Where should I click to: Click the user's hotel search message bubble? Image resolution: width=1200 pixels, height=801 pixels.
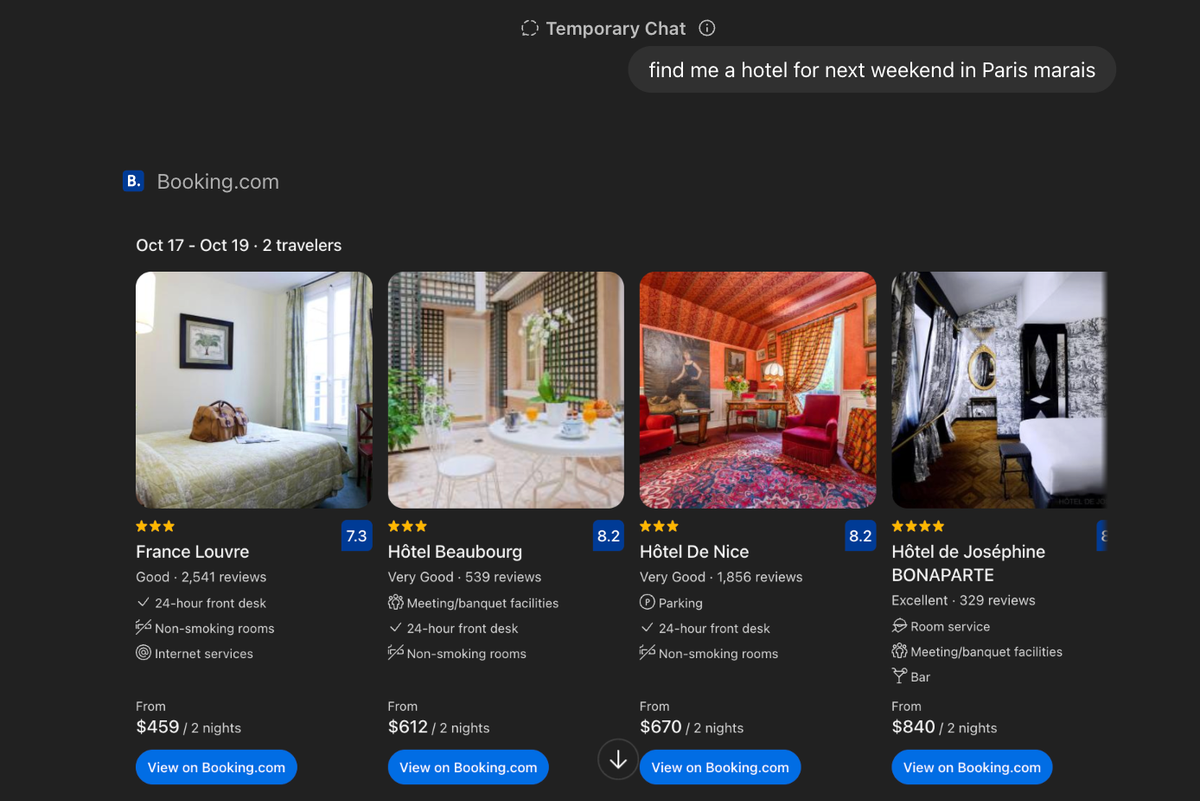(x=871, y=69)
